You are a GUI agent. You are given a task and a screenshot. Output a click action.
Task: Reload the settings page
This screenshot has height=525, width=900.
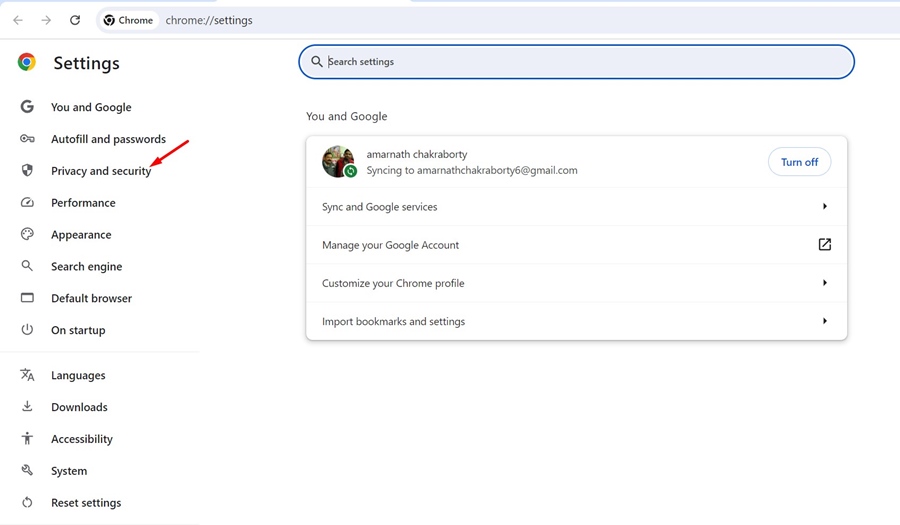point(75,20)
